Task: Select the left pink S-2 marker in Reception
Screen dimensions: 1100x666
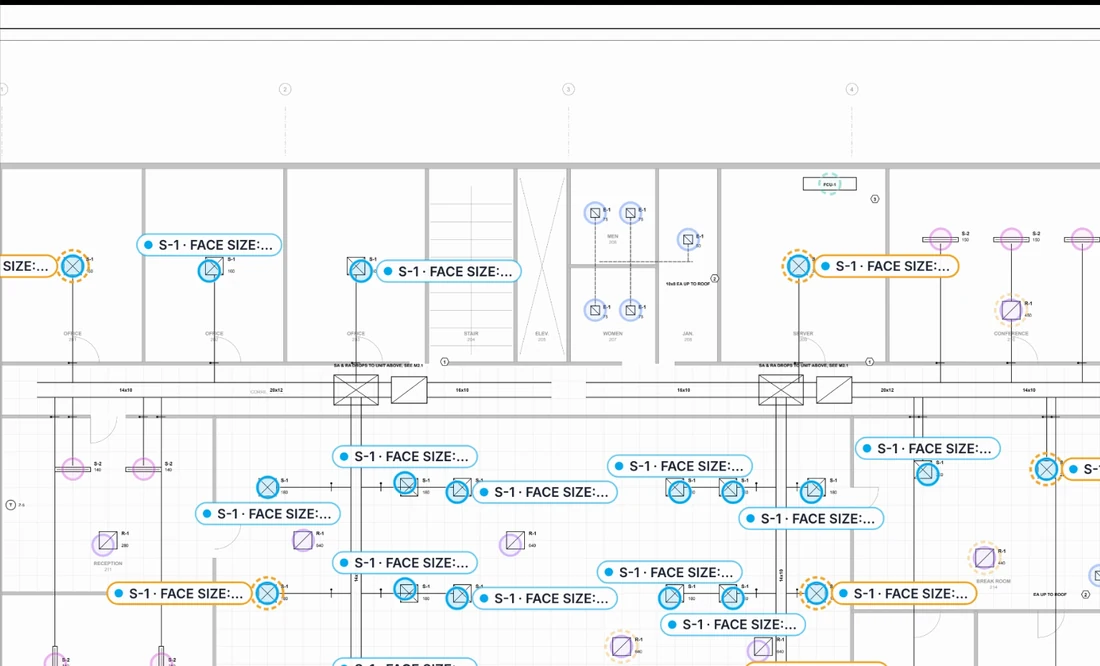Action: tap(73, 469)
